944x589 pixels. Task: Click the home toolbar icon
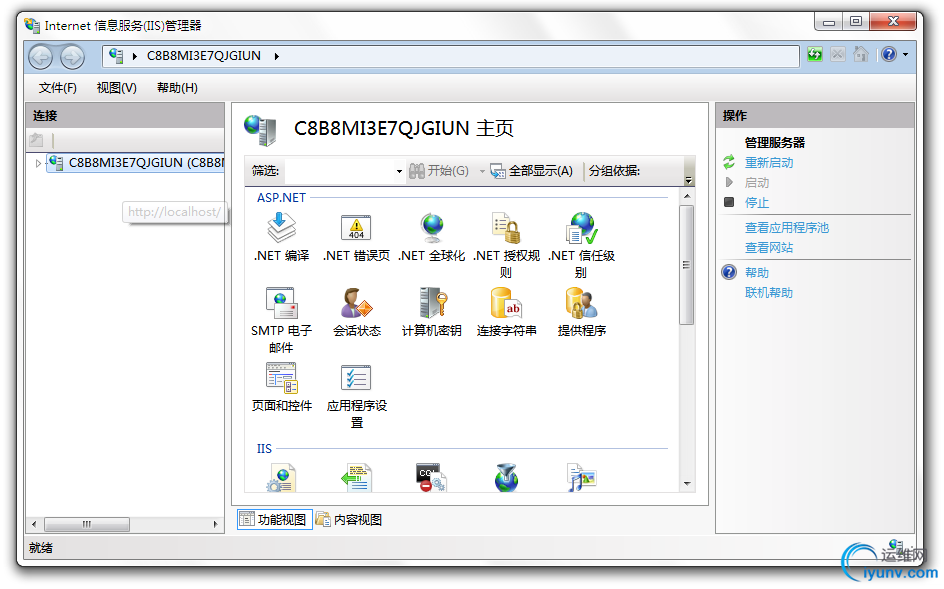(x=861, y=55)
